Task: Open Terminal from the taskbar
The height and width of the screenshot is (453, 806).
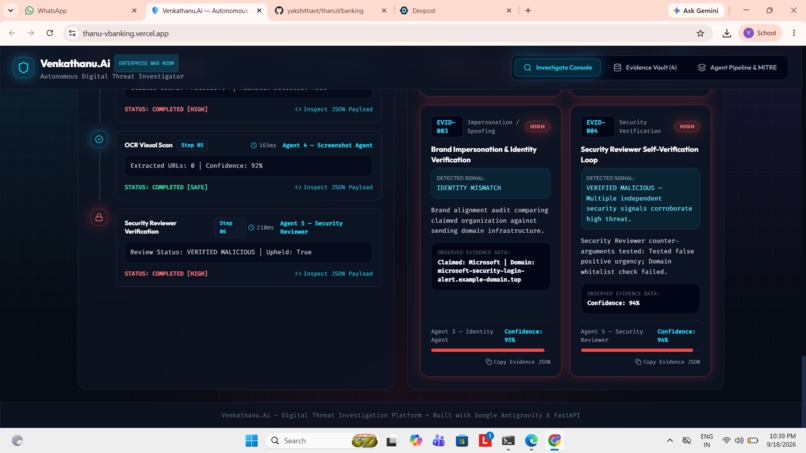Action: tap(508, 441)
